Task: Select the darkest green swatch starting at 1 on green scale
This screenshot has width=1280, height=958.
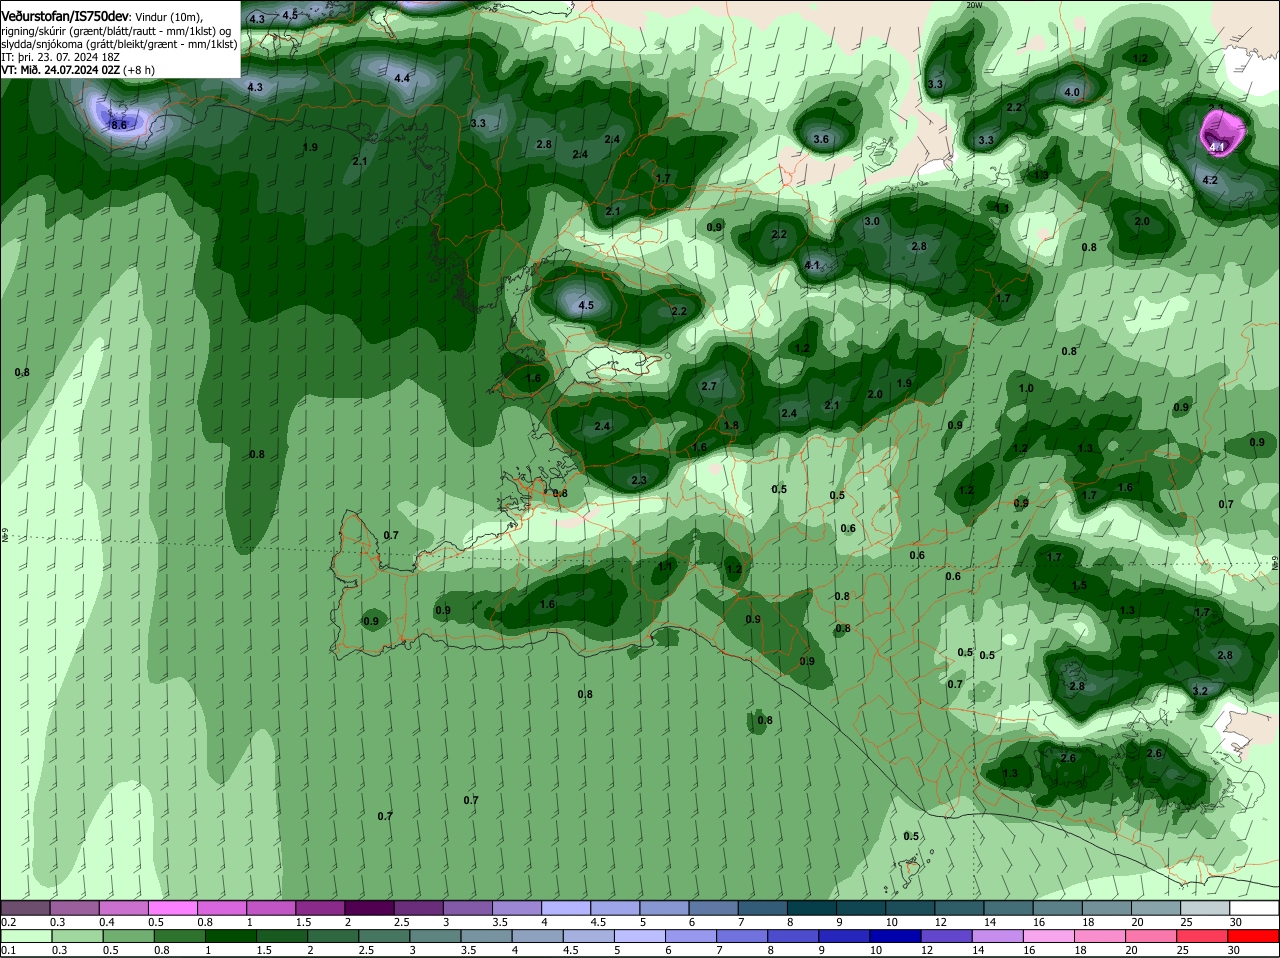Action: pos(230,936)
